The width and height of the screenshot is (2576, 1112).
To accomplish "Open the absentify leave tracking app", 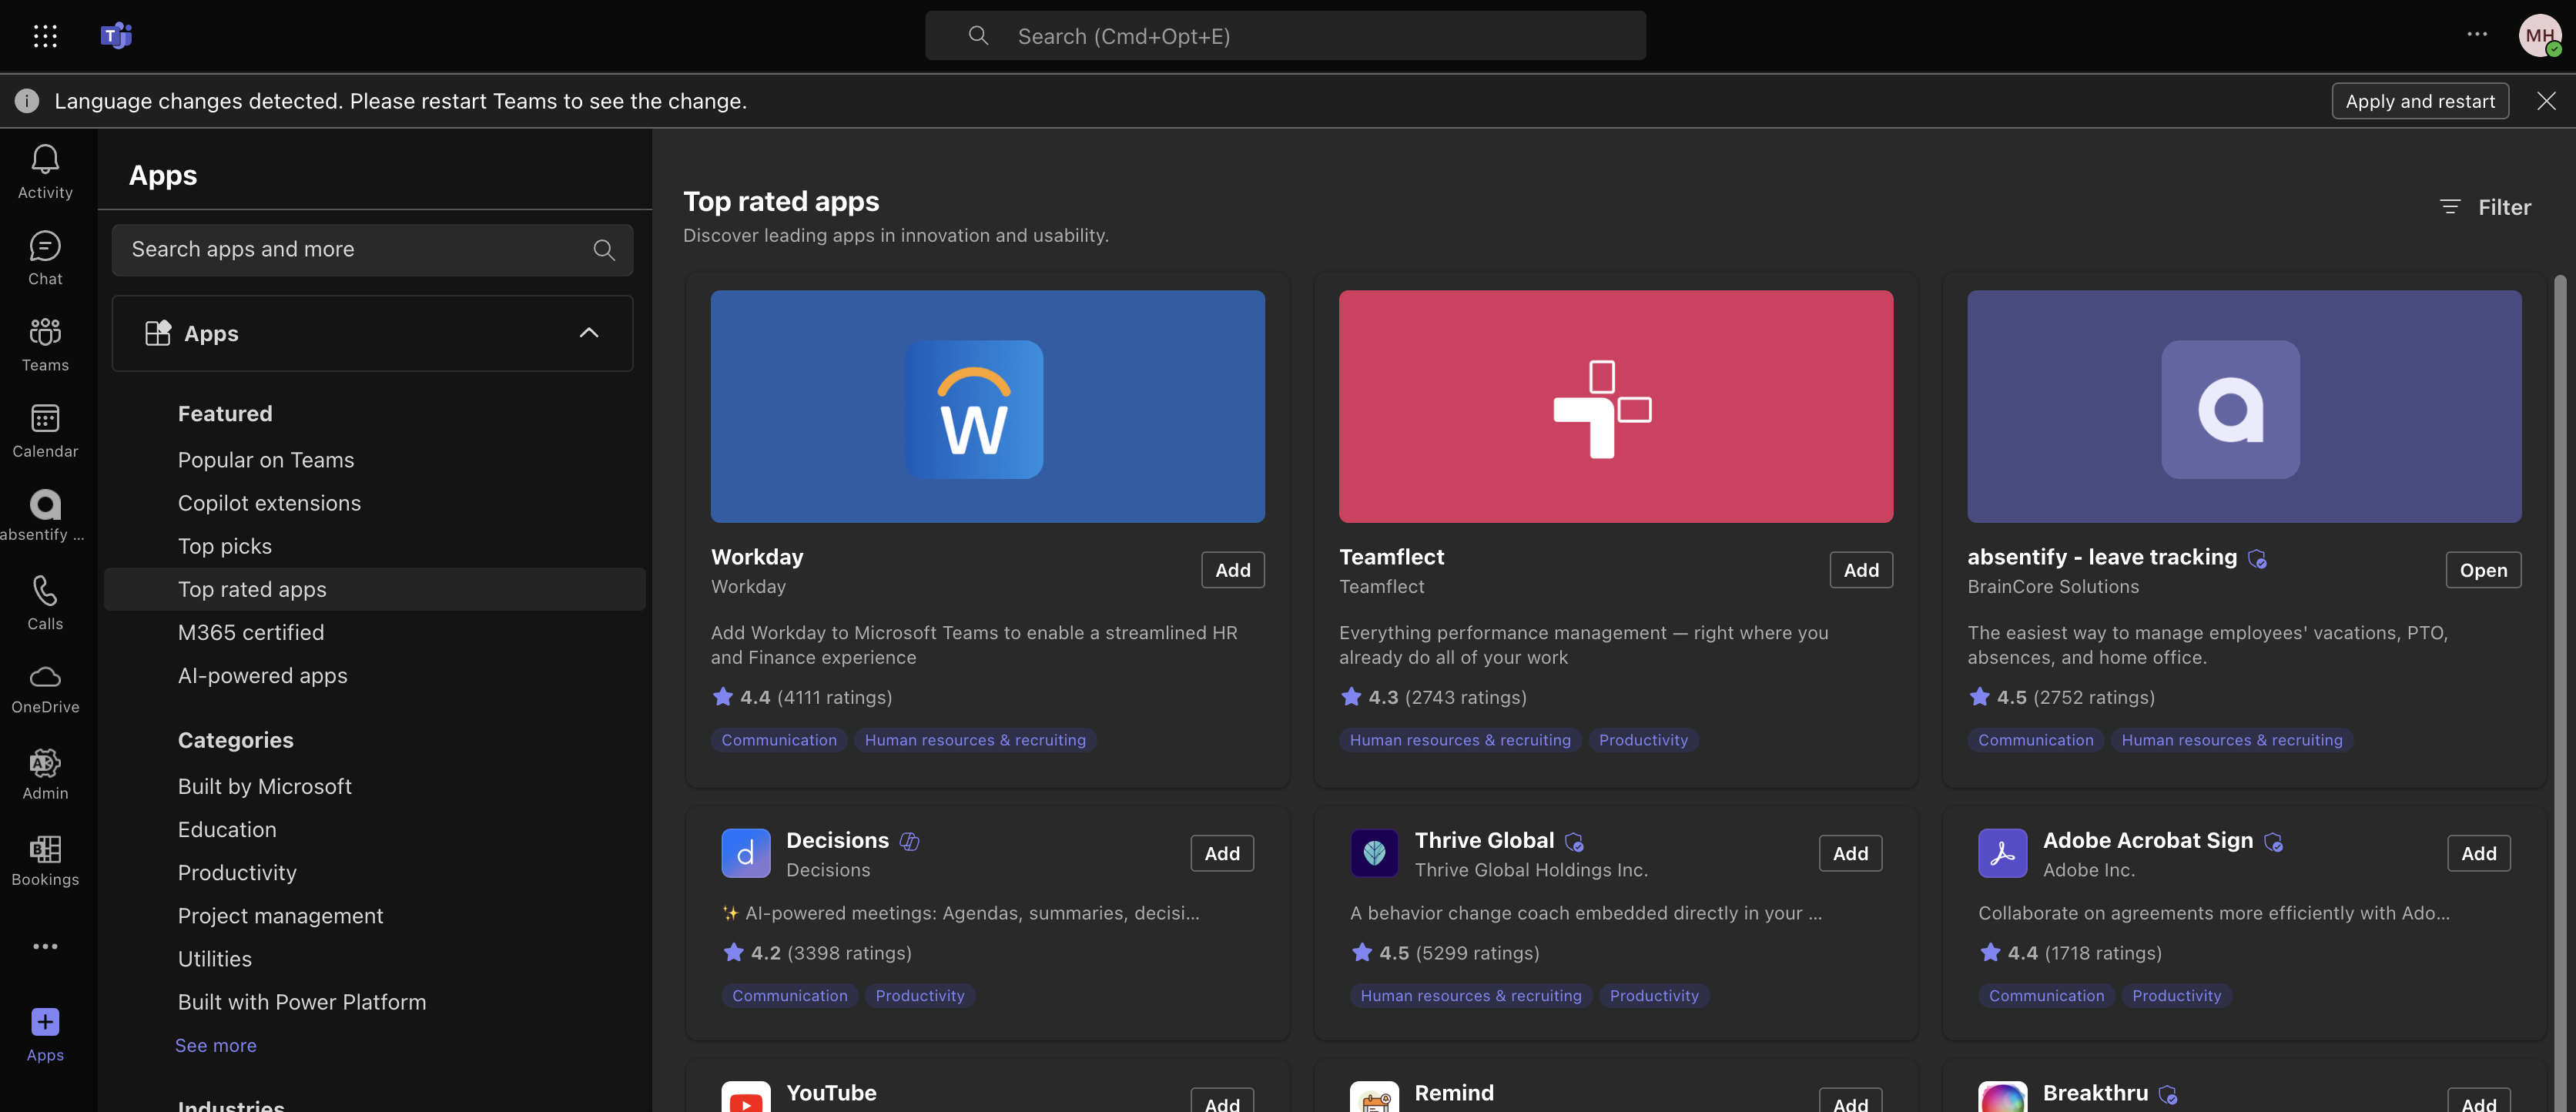I will 2483,570.
